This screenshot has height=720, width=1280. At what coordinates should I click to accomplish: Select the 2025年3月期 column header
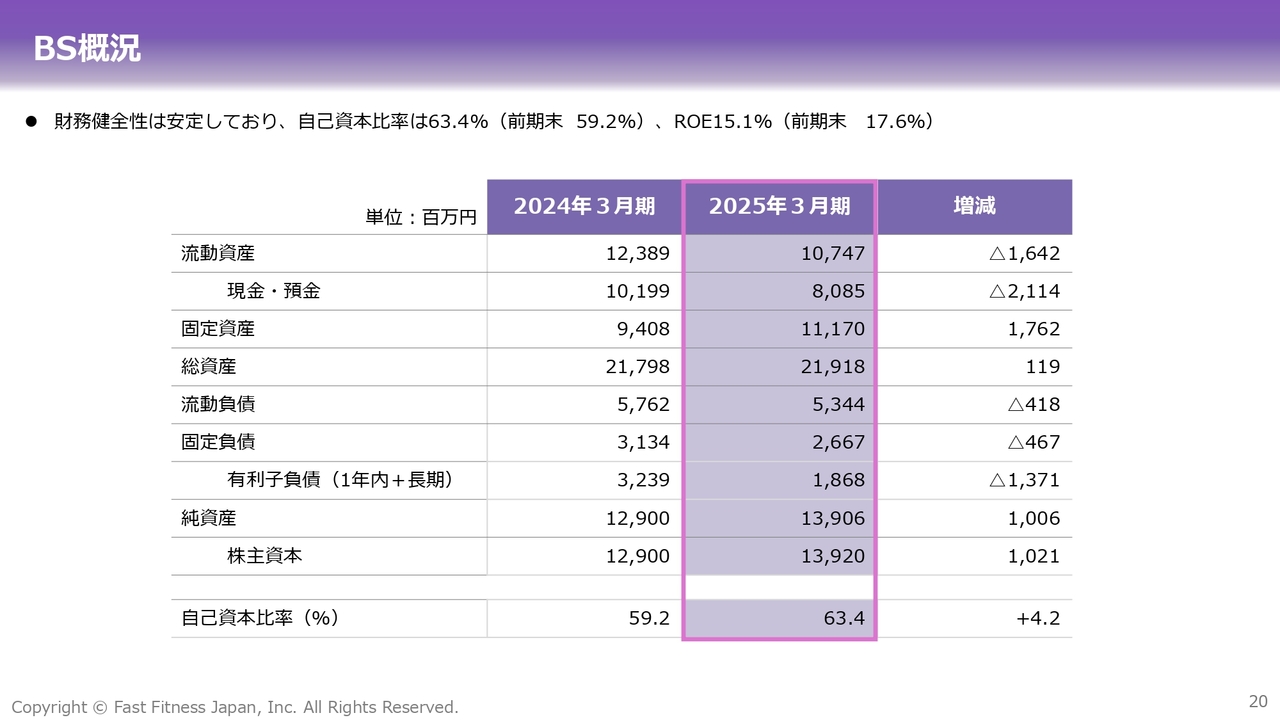tap(779, 206)
